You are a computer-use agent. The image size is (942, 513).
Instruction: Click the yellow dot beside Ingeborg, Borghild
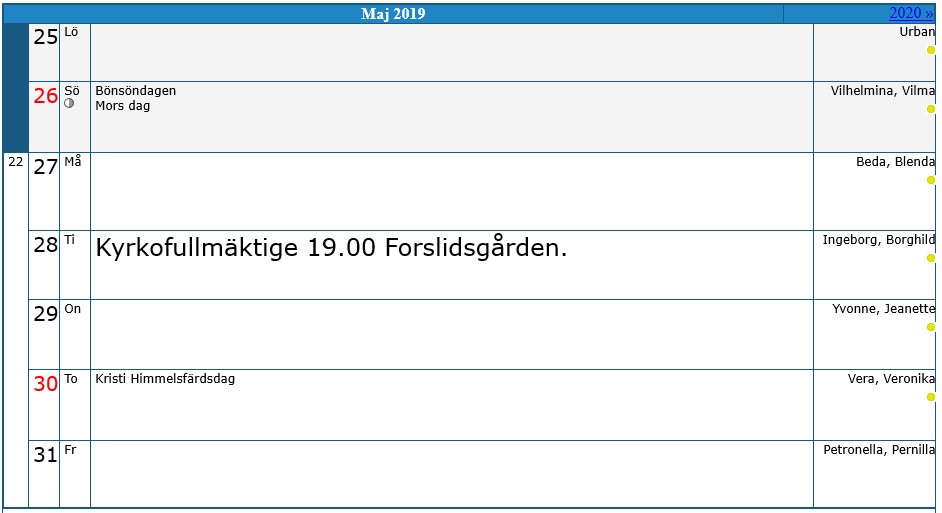[x=931, y=258]
